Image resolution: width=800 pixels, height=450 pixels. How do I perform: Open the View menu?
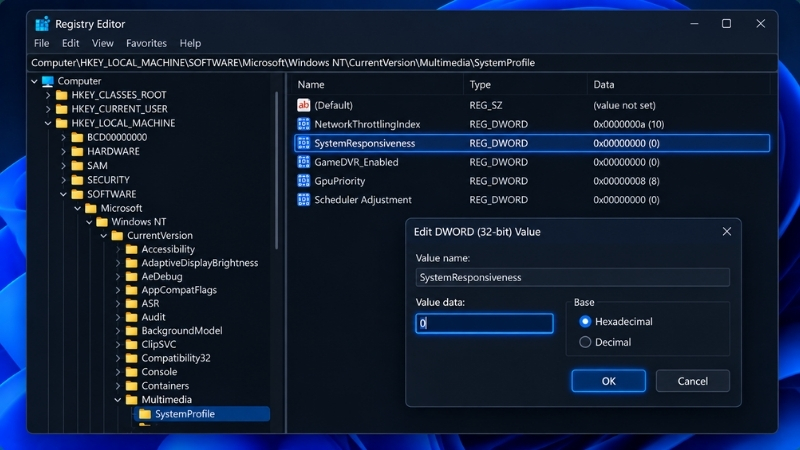pyautogui.click(x=103, y=43)
